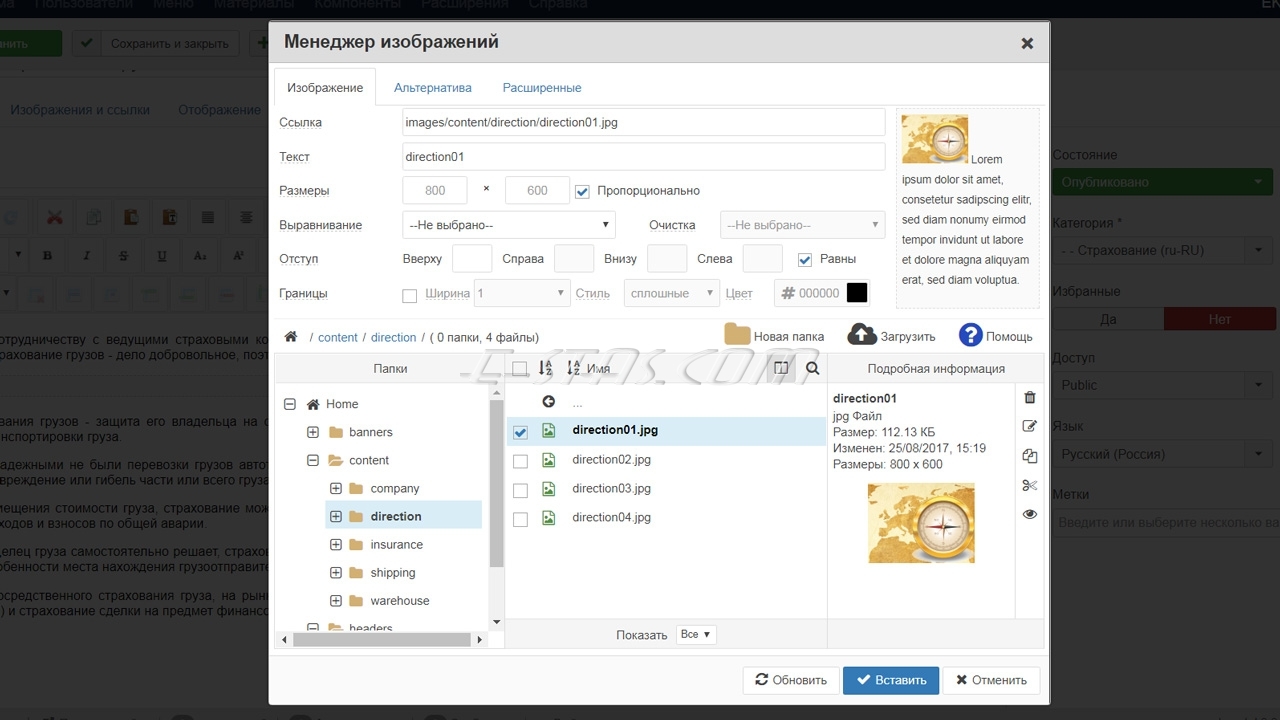Close Image Manager with the X icon

point(1027,44)
